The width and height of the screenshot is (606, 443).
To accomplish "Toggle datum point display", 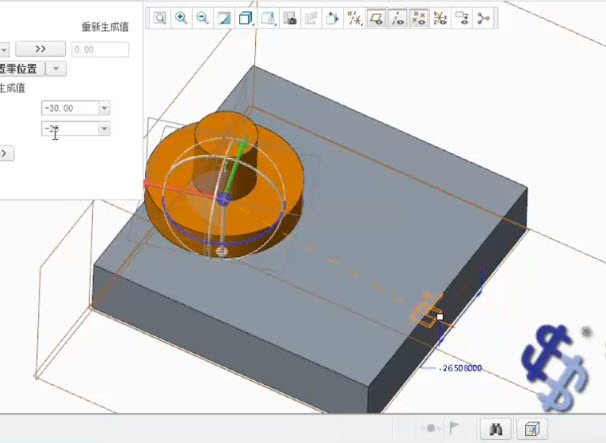I will pyautogui.click(x=419, y=18).
